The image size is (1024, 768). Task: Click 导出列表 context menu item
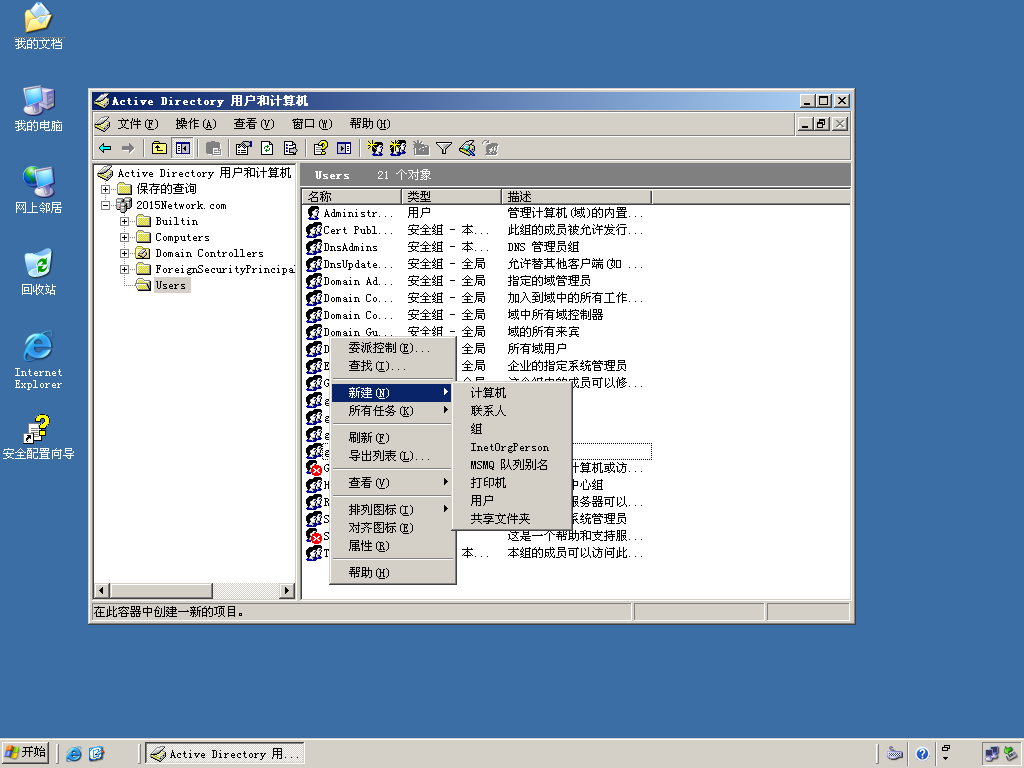click(392, 456)
